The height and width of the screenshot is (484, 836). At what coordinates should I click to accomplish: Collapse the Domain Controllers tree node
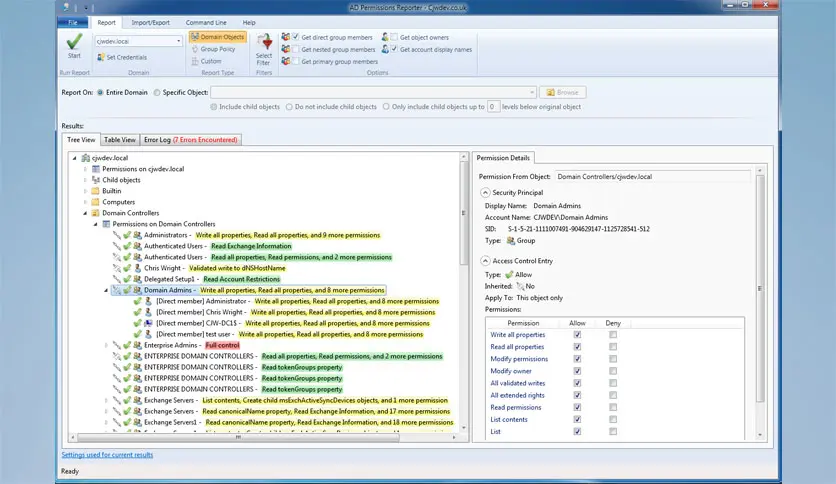[x=85, y=213]
